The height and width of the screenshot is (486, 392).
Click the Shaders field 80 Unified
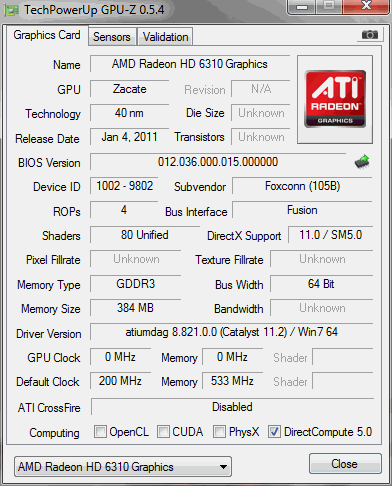(145, 235)
